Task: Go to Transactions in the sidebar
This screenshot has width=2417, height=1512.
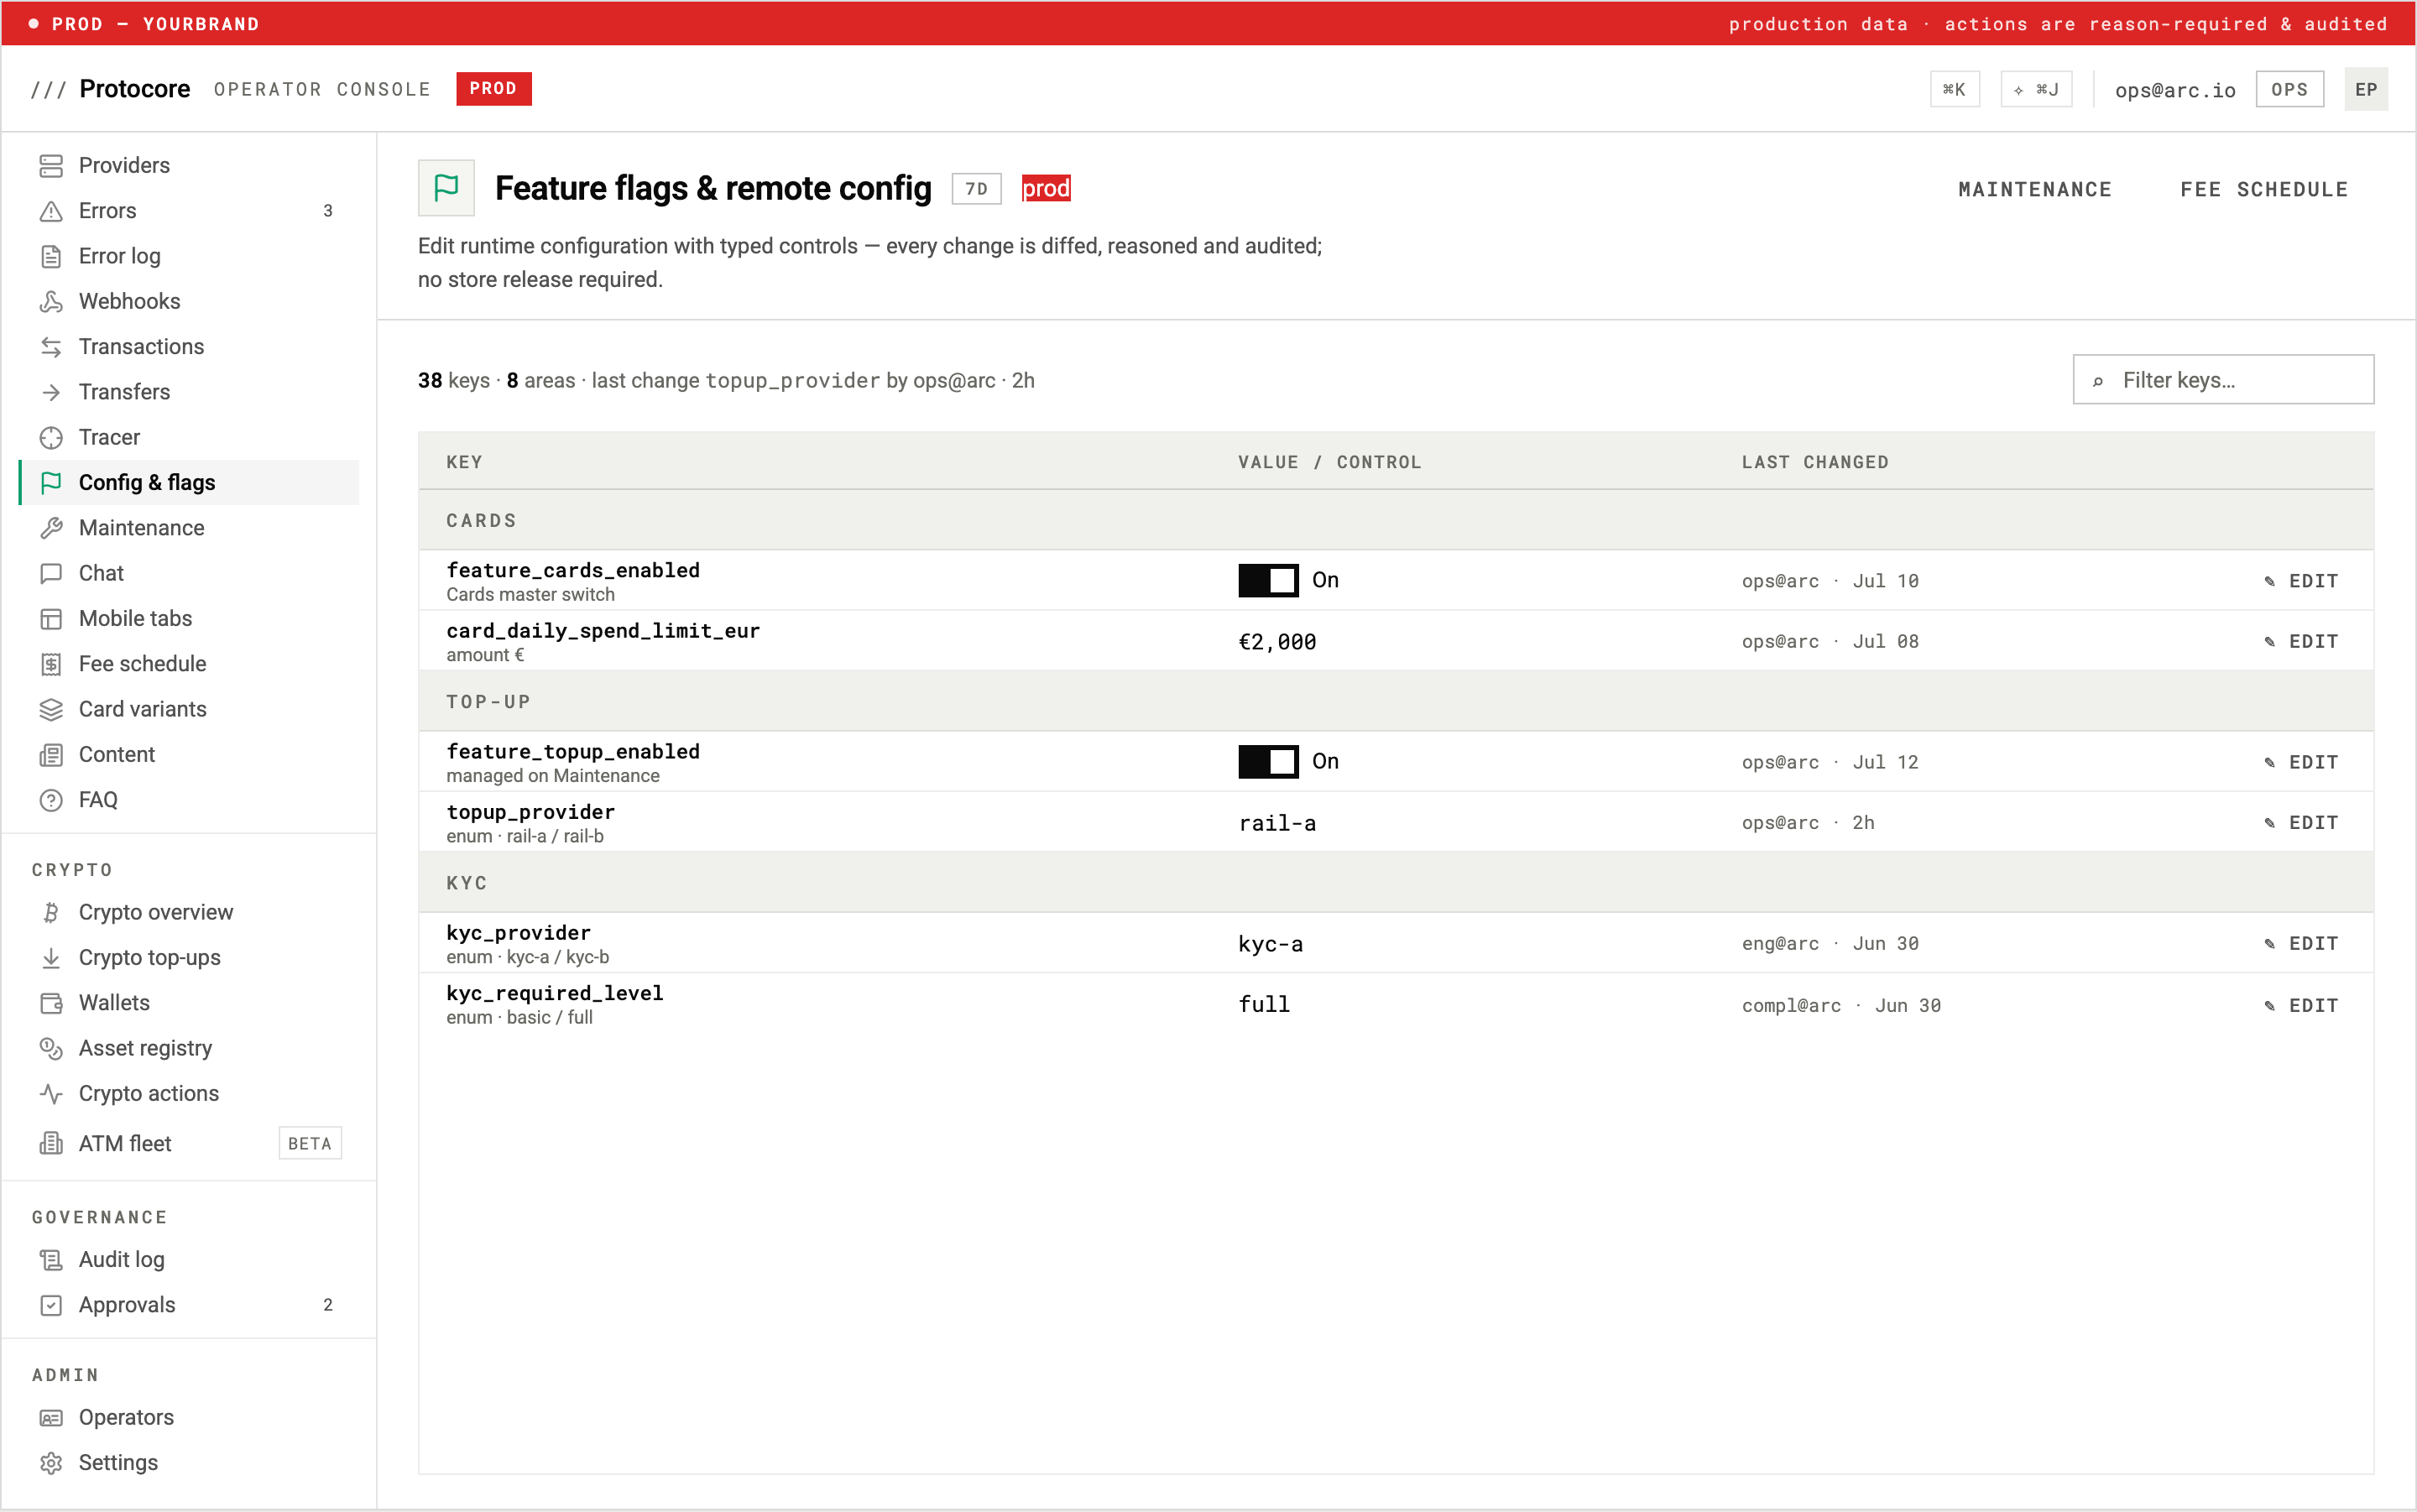Action: coord(189,347)
